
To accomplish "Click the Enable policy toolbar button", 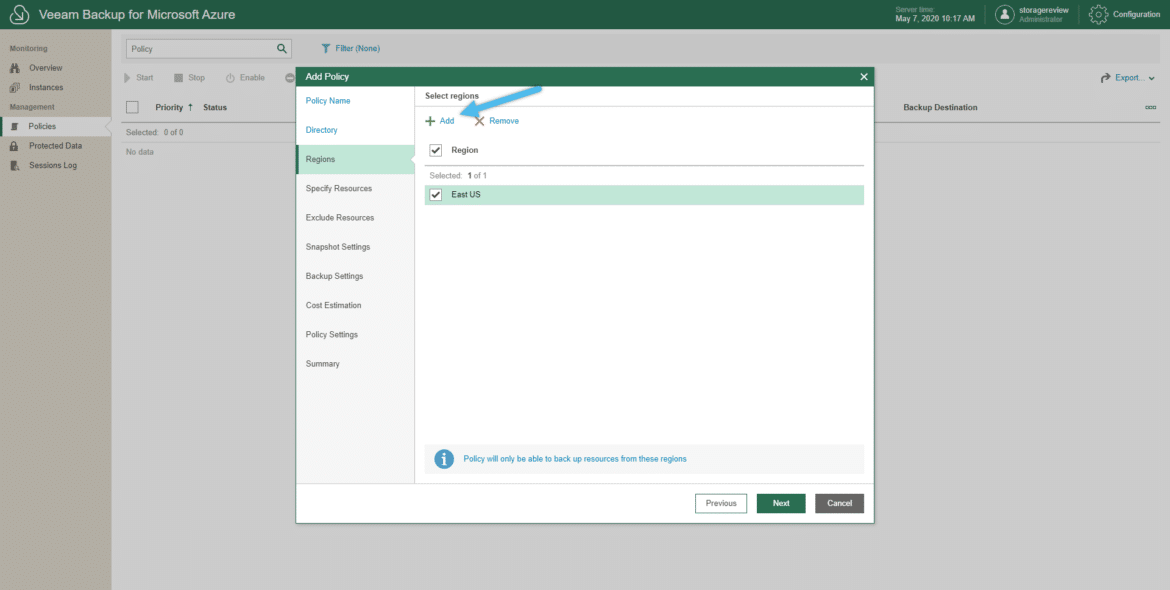I will point(245,78).
